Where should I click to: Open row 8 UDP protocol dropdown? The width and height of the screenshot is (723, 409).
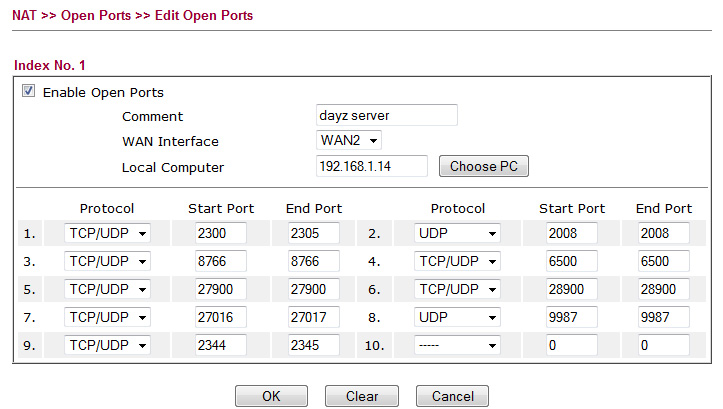click(x=457, y=317)
